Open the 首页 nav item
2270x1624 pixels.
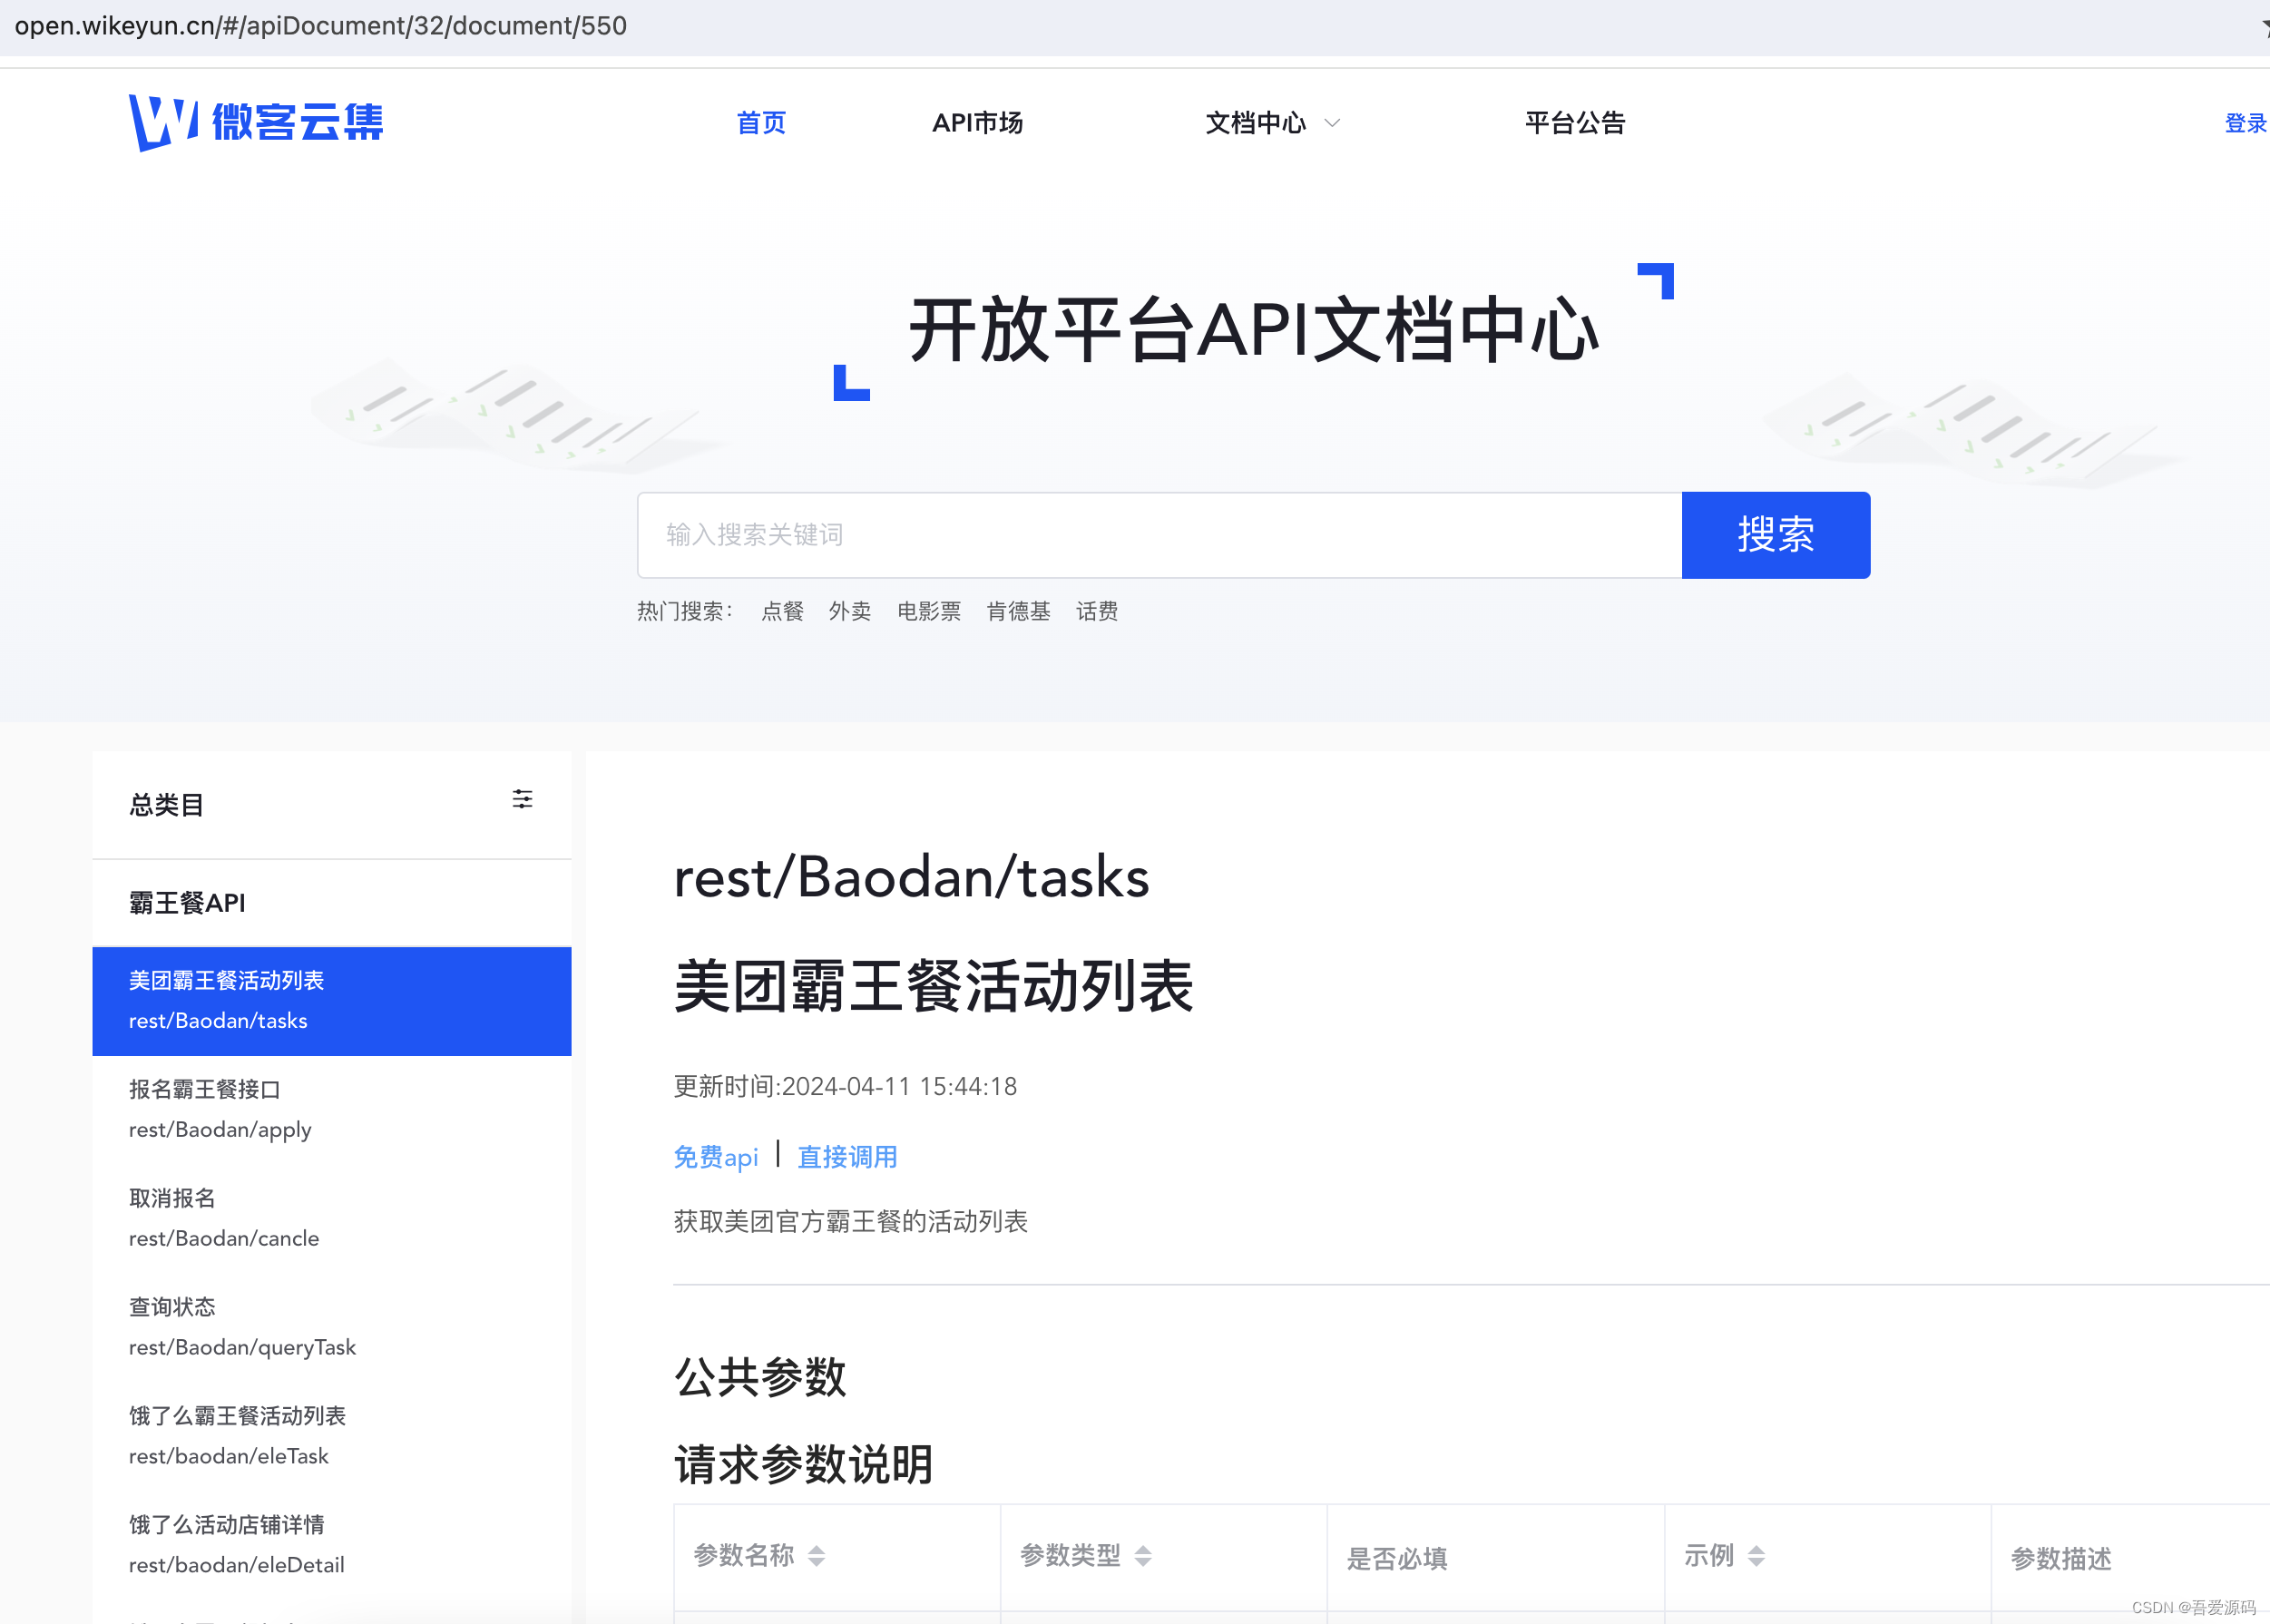[x=761, y=123]
